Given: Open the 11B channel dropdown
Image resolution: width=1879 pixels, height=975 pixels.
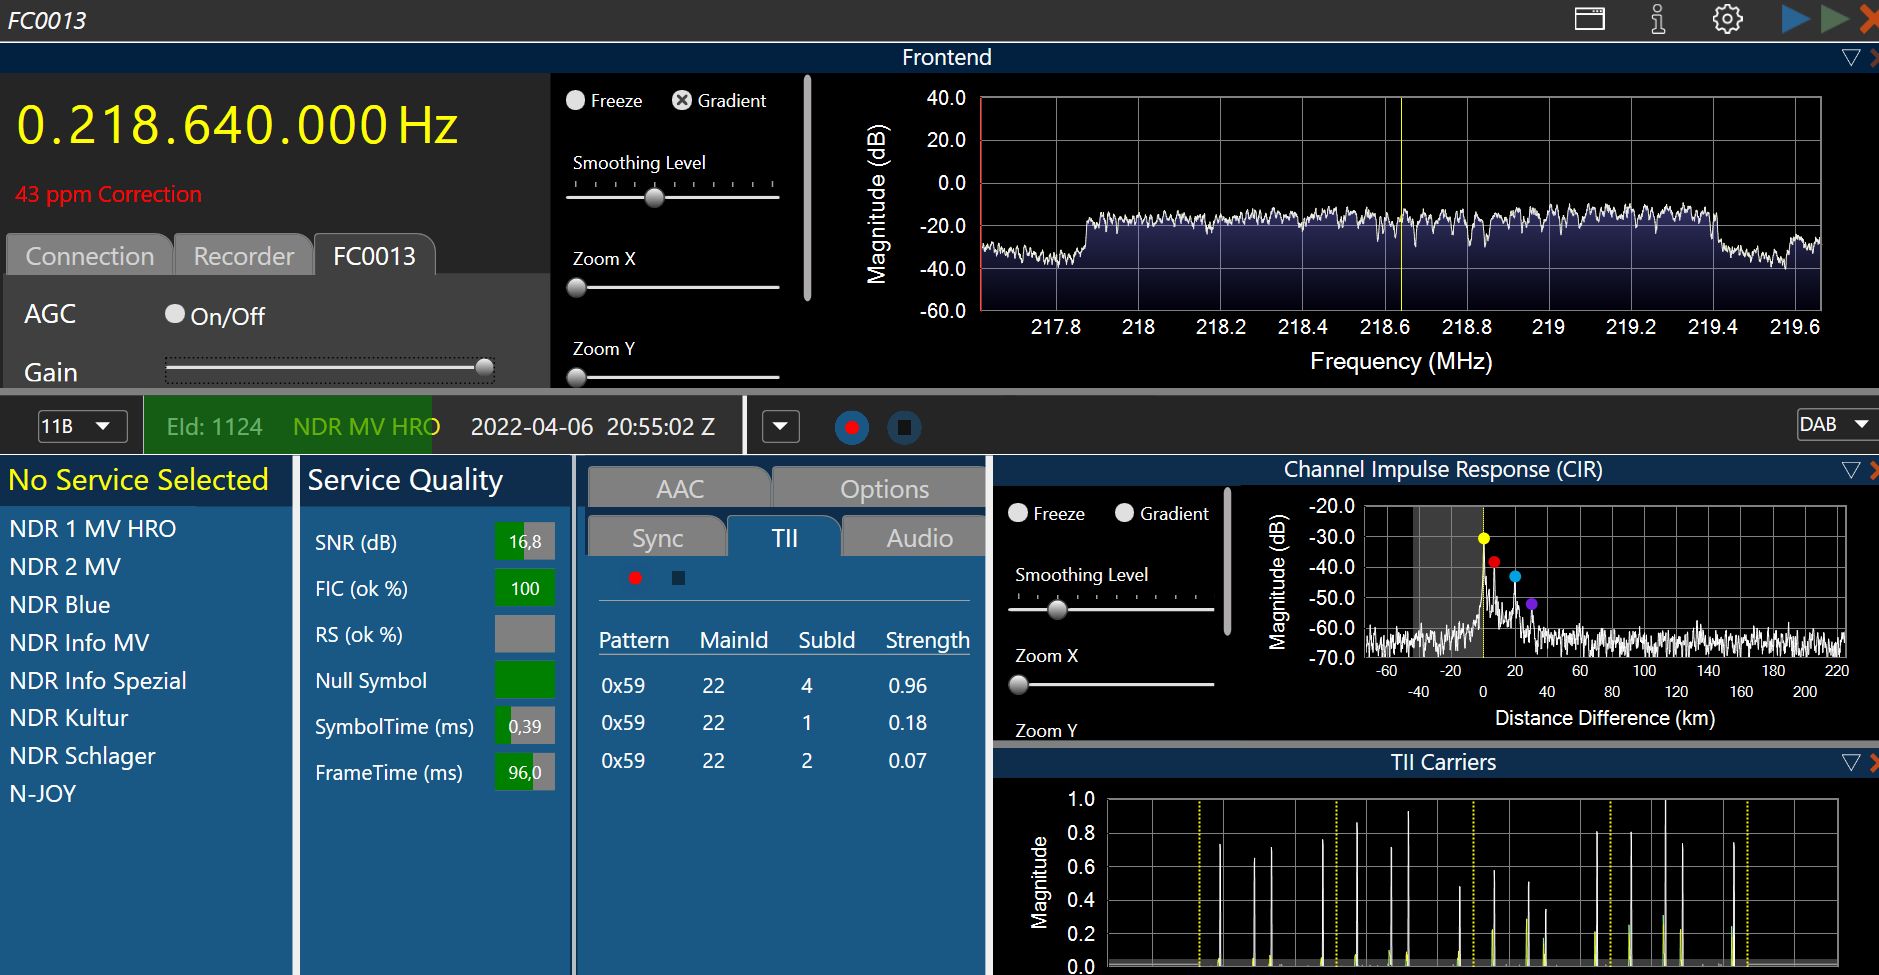Looking at the screenshot, I should 82,426.
